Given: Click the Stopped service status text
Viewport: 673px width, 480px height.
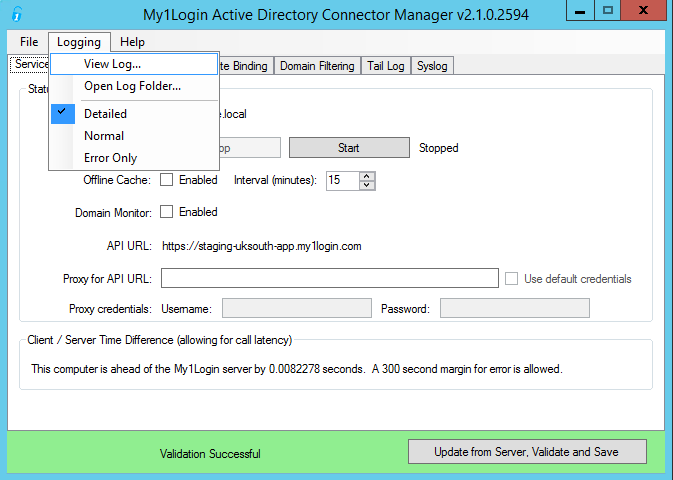Looking at the screenshot, I should [x=439, y=148].
